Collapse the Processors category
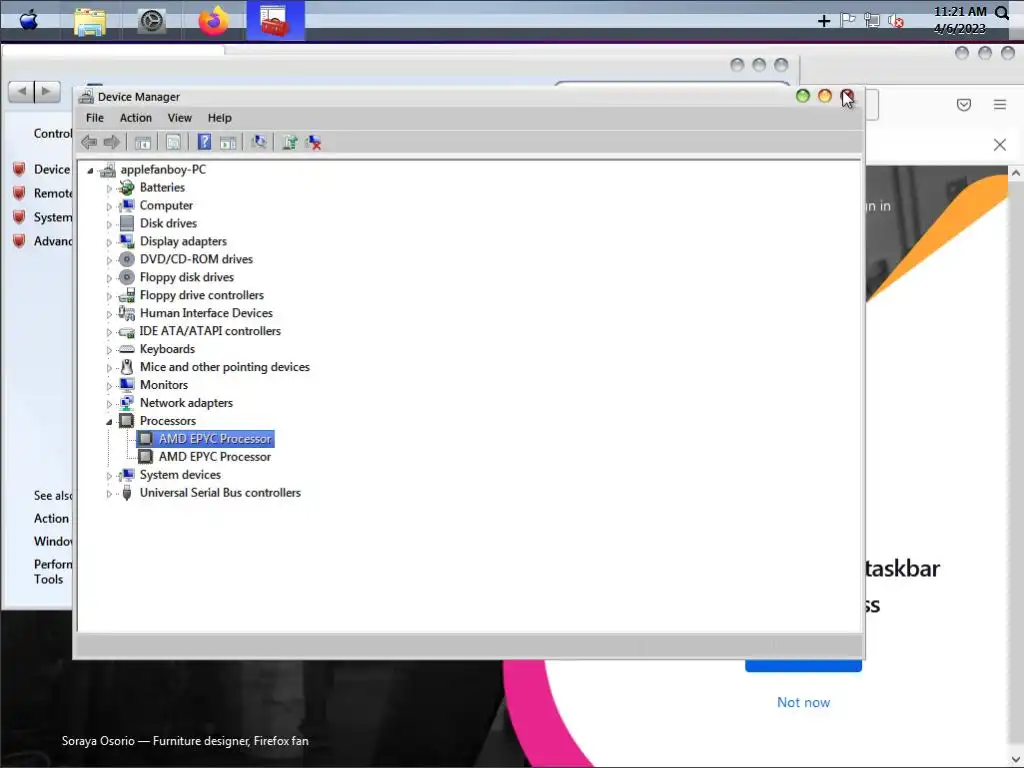1024x768 pixels. coord(109,422)
